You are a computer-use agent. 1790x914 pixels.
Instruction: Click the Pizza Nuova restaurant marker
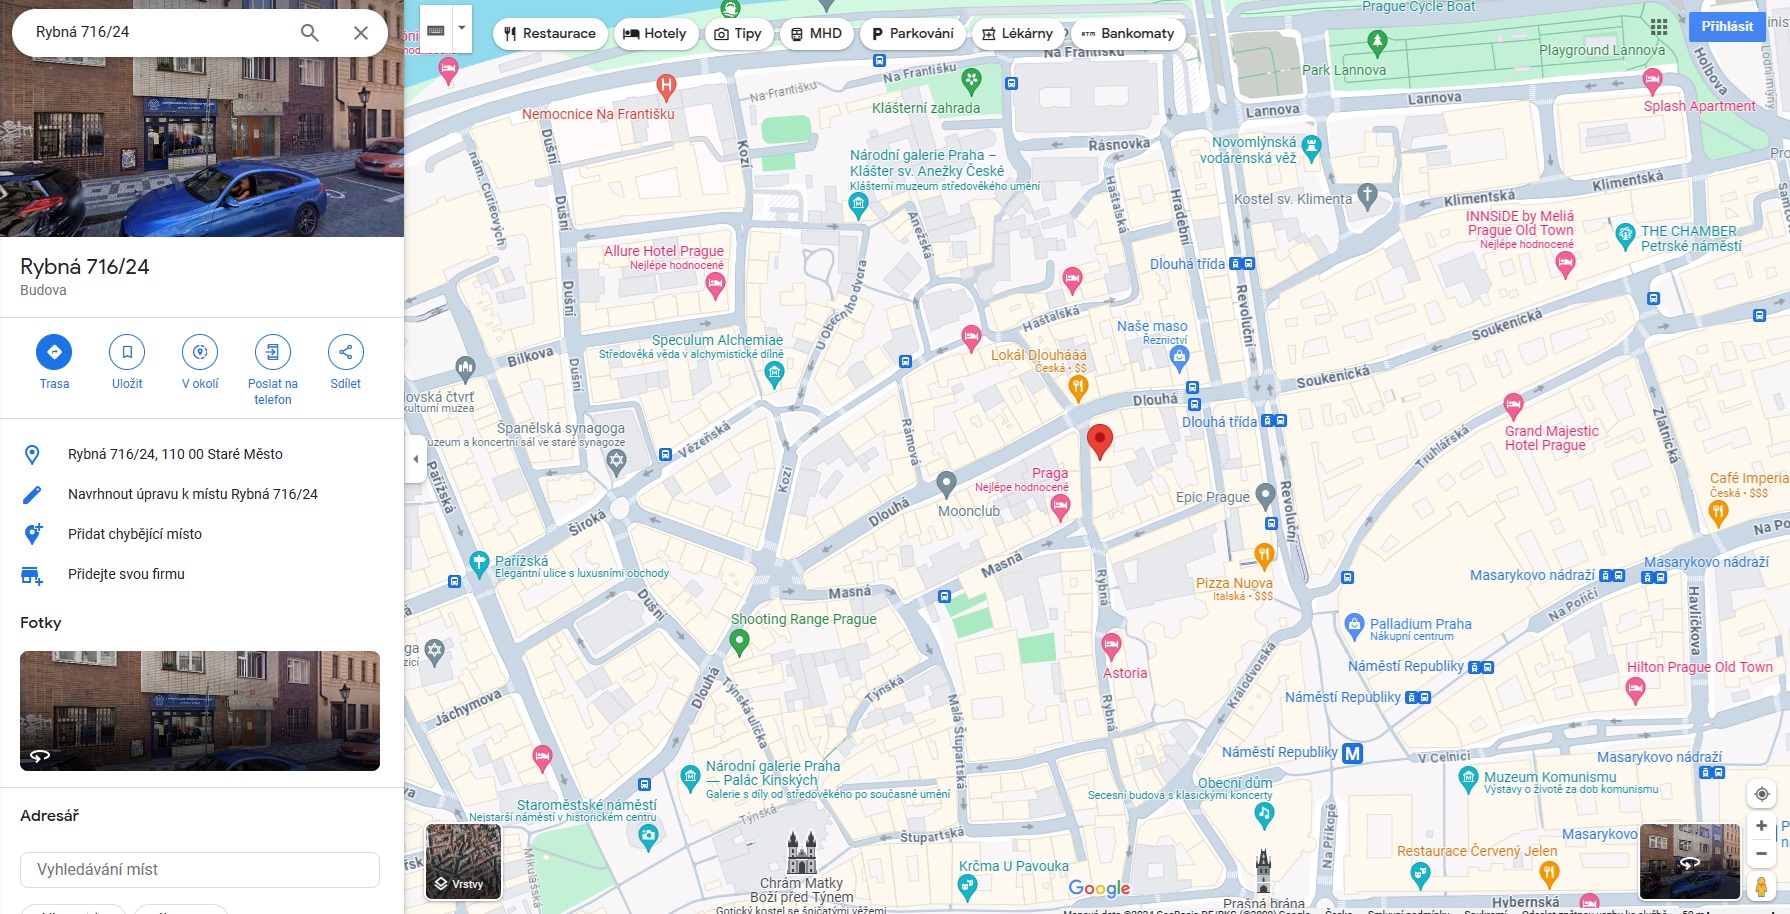click(x=1264, y=555)
